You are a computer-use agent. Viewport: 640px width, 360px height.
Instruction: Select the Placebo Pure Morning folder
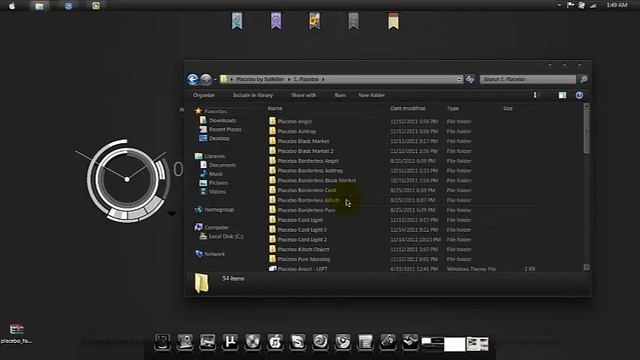click(304, 259)
